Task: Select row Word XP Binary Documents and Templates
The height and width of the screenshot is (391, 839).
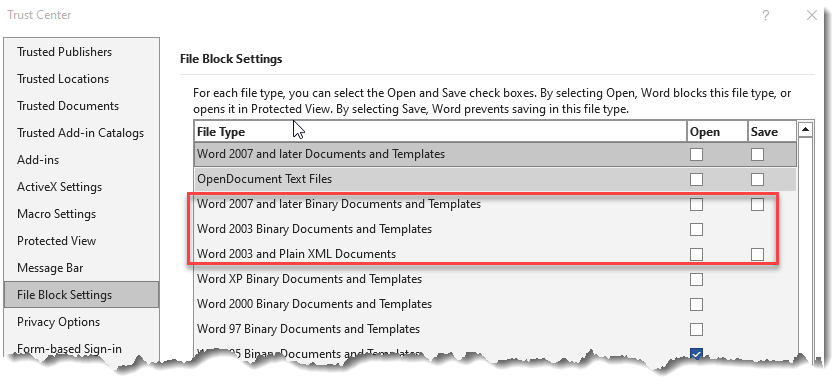Action: point(495,279)
